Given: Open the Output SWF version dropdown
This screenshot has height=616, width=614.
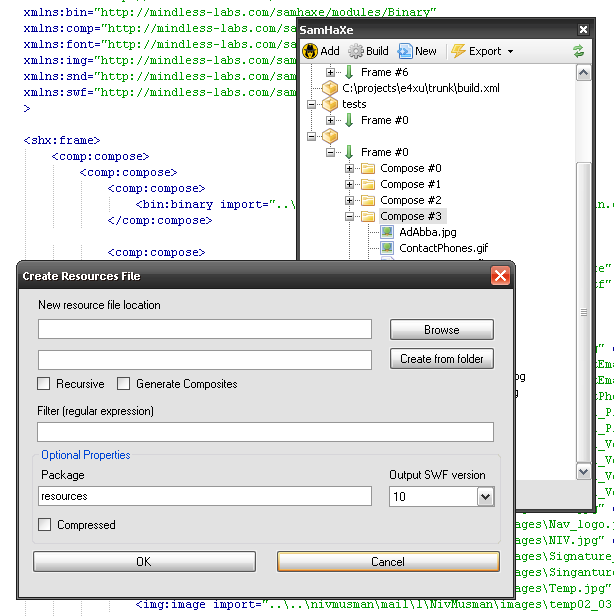Looking at the screenshot, I should pyautogui.click(x=486, y=497).
